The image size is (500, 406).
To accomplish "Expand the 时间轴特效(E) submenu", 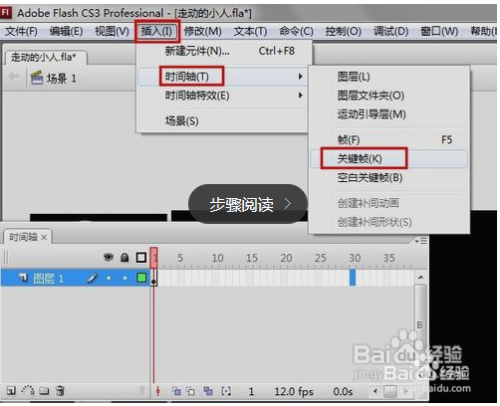I will [223, 96].
